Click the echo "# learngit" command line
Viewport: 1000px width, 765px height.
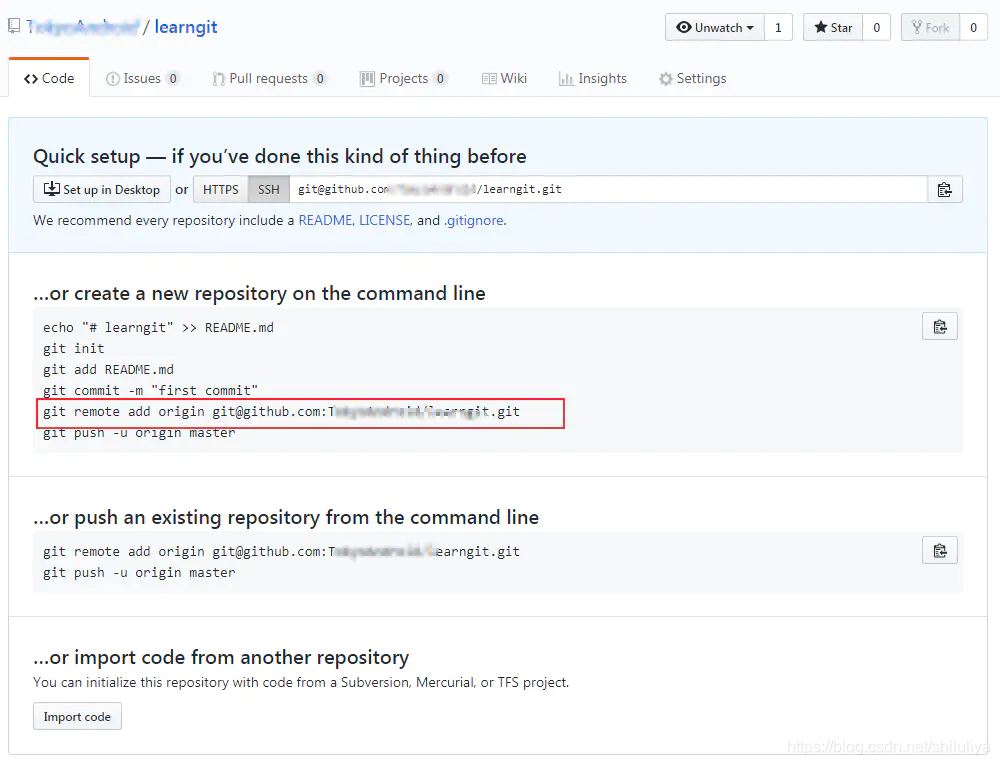[158, 327]
